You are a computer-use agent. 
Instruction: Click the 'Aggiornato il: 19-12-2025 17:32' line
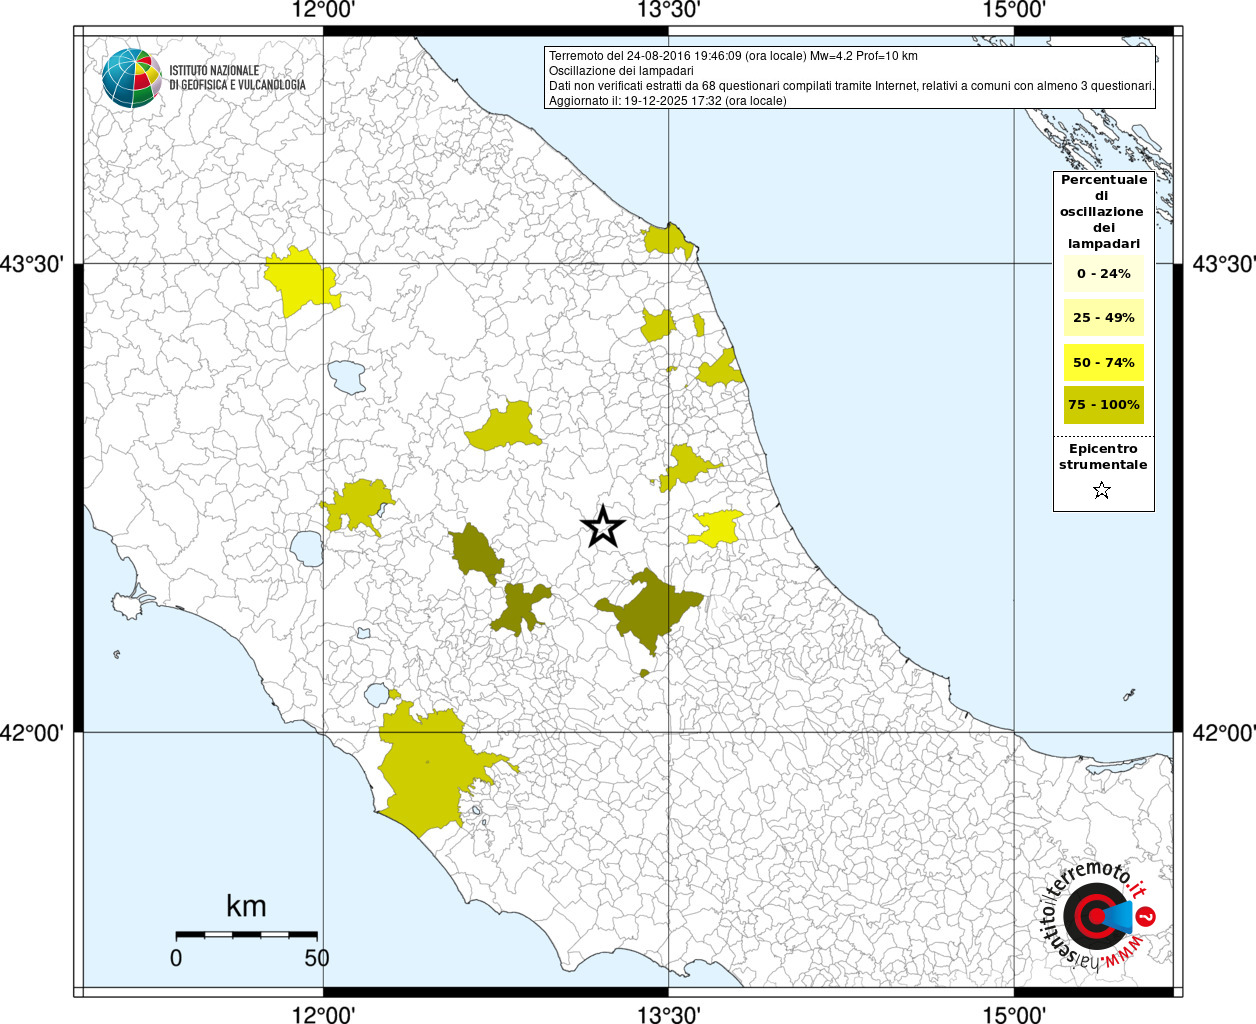pos(668,101)
